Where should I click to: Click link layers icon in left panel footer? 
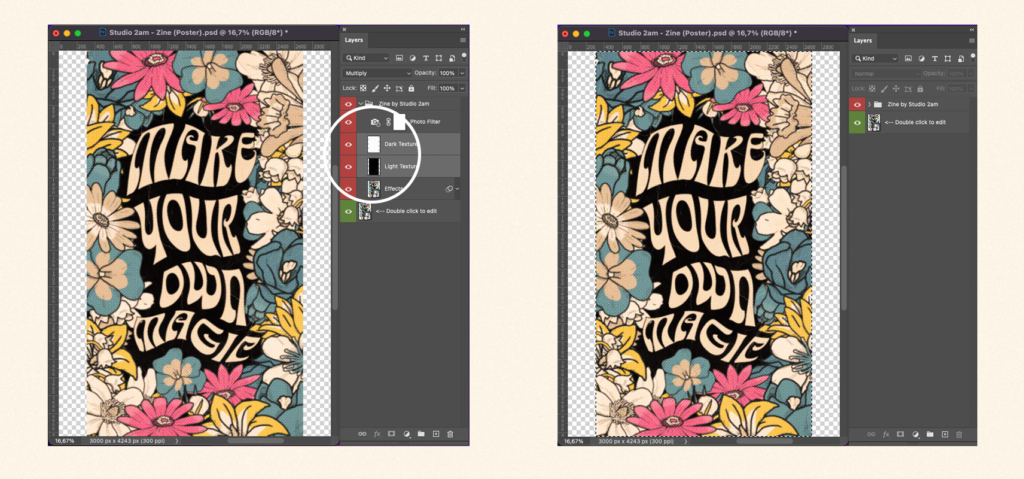coord(362,434)
